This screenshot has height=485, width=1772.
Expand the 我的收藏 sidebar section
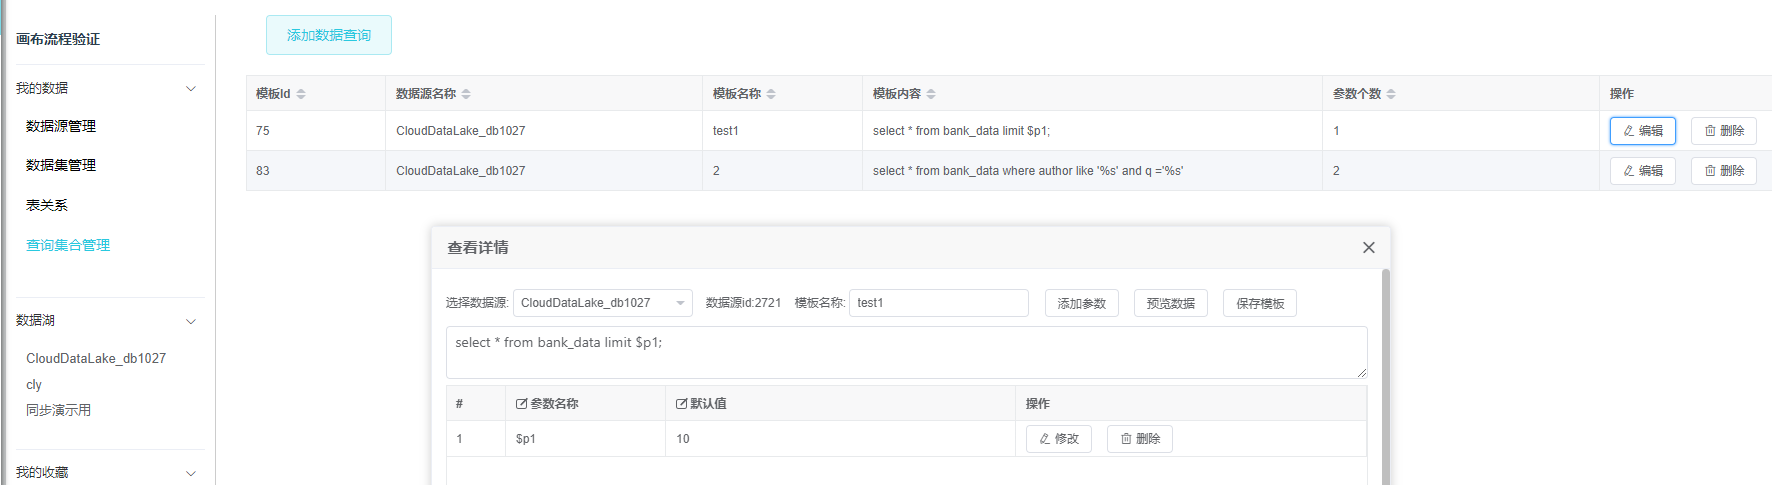191,473
